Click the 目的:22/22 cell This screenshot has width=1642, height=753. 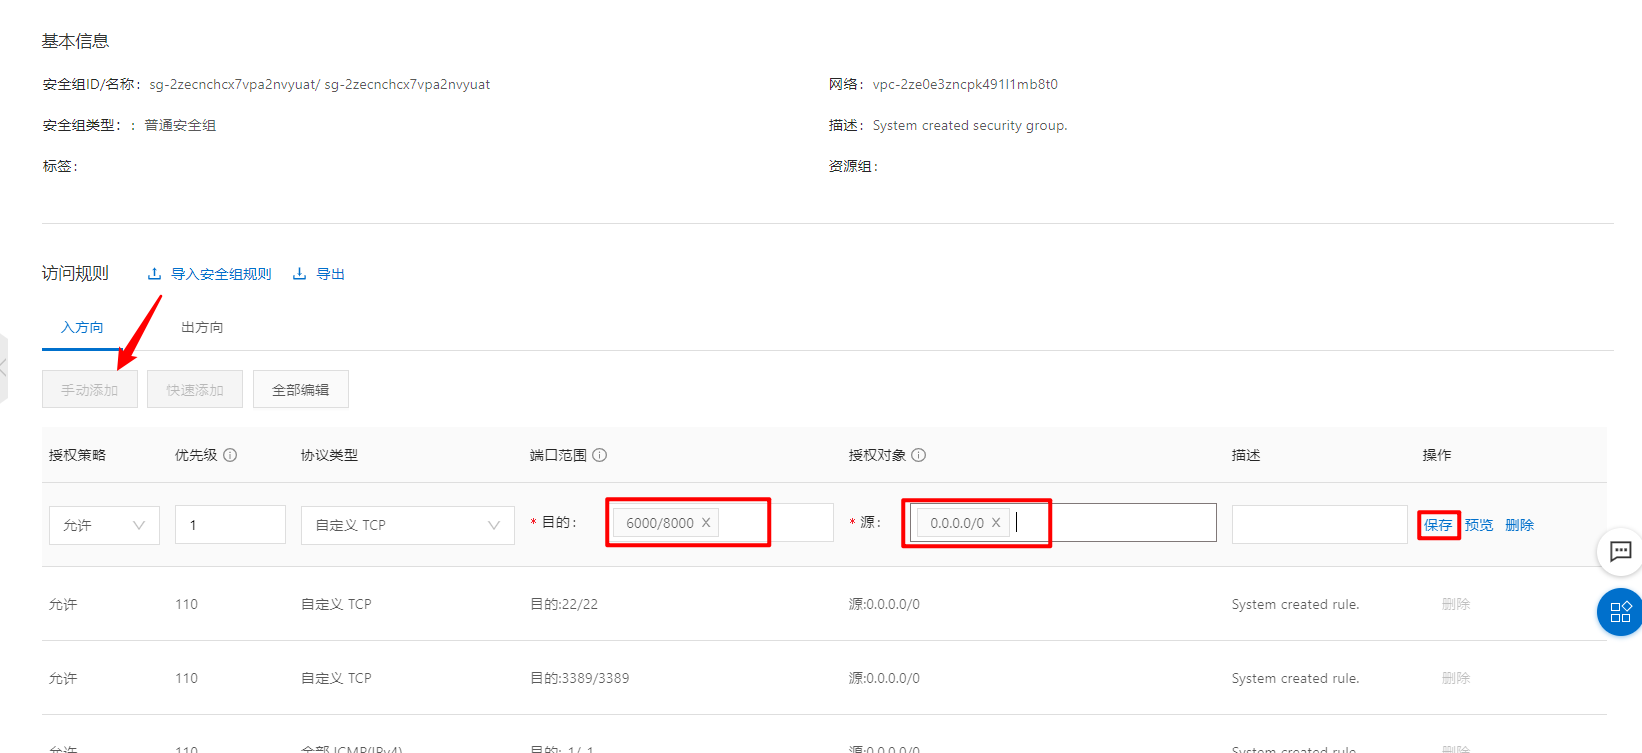(x=564, y=604)
